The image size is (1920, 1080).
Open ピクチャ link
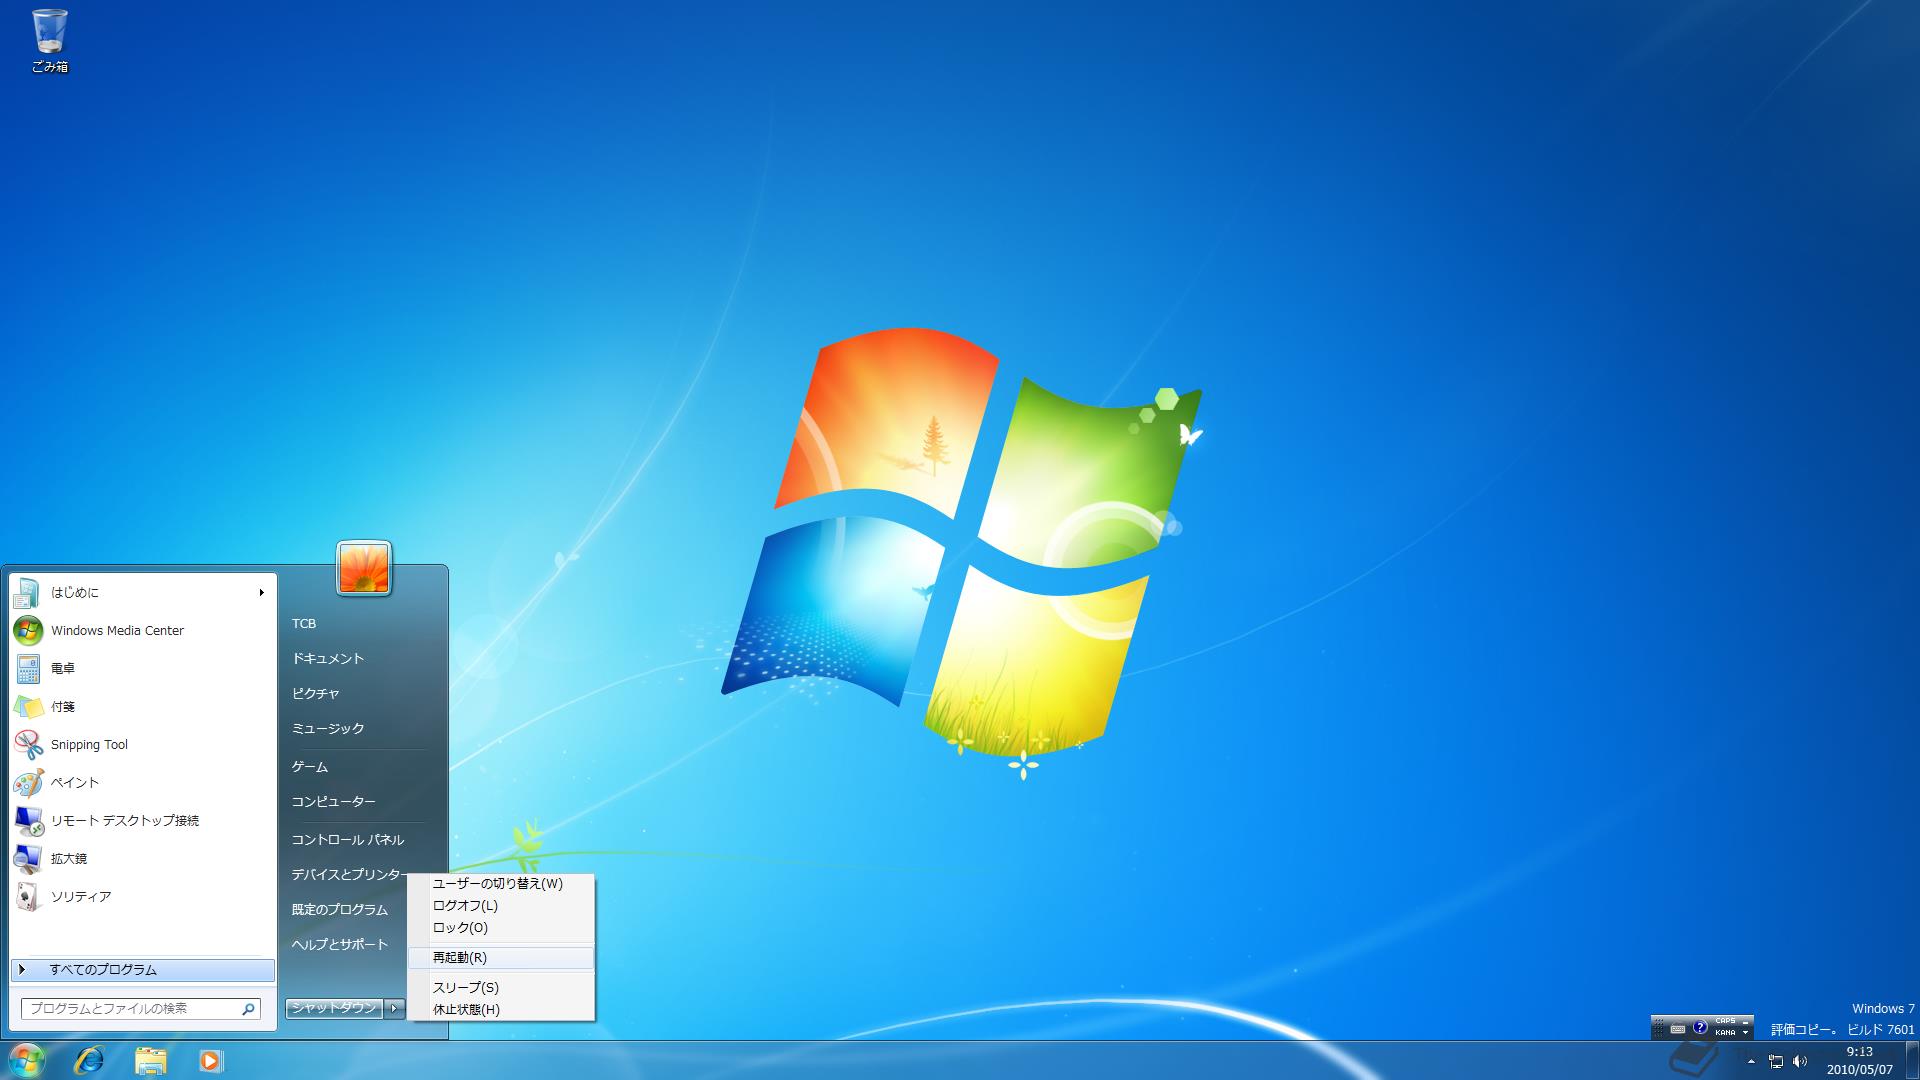click(x=315, y=694)
